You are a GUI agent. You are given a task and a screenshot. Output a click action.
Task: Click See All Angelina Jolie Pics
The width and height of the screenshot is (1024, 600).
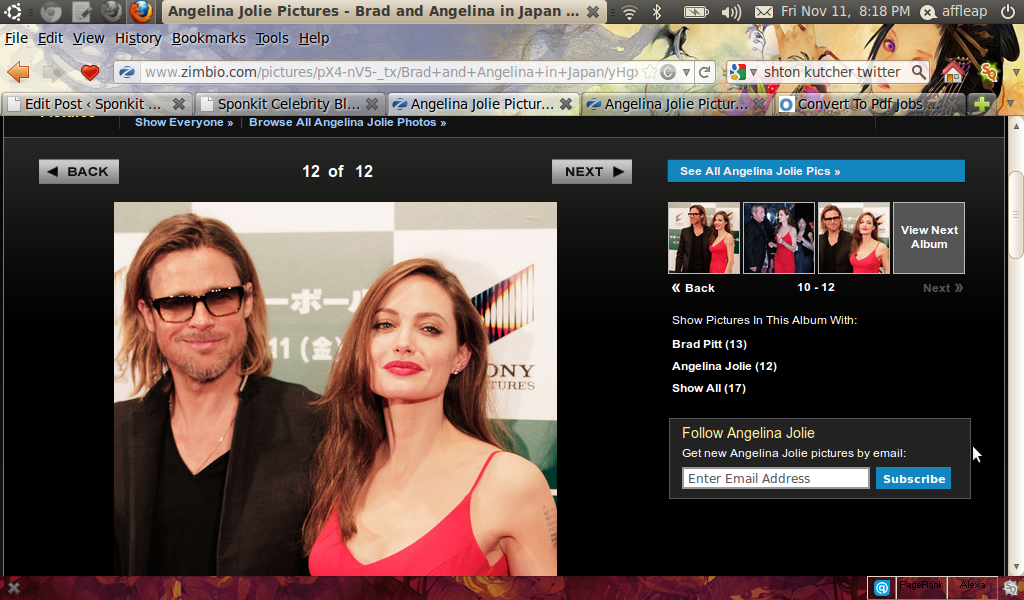816,171
